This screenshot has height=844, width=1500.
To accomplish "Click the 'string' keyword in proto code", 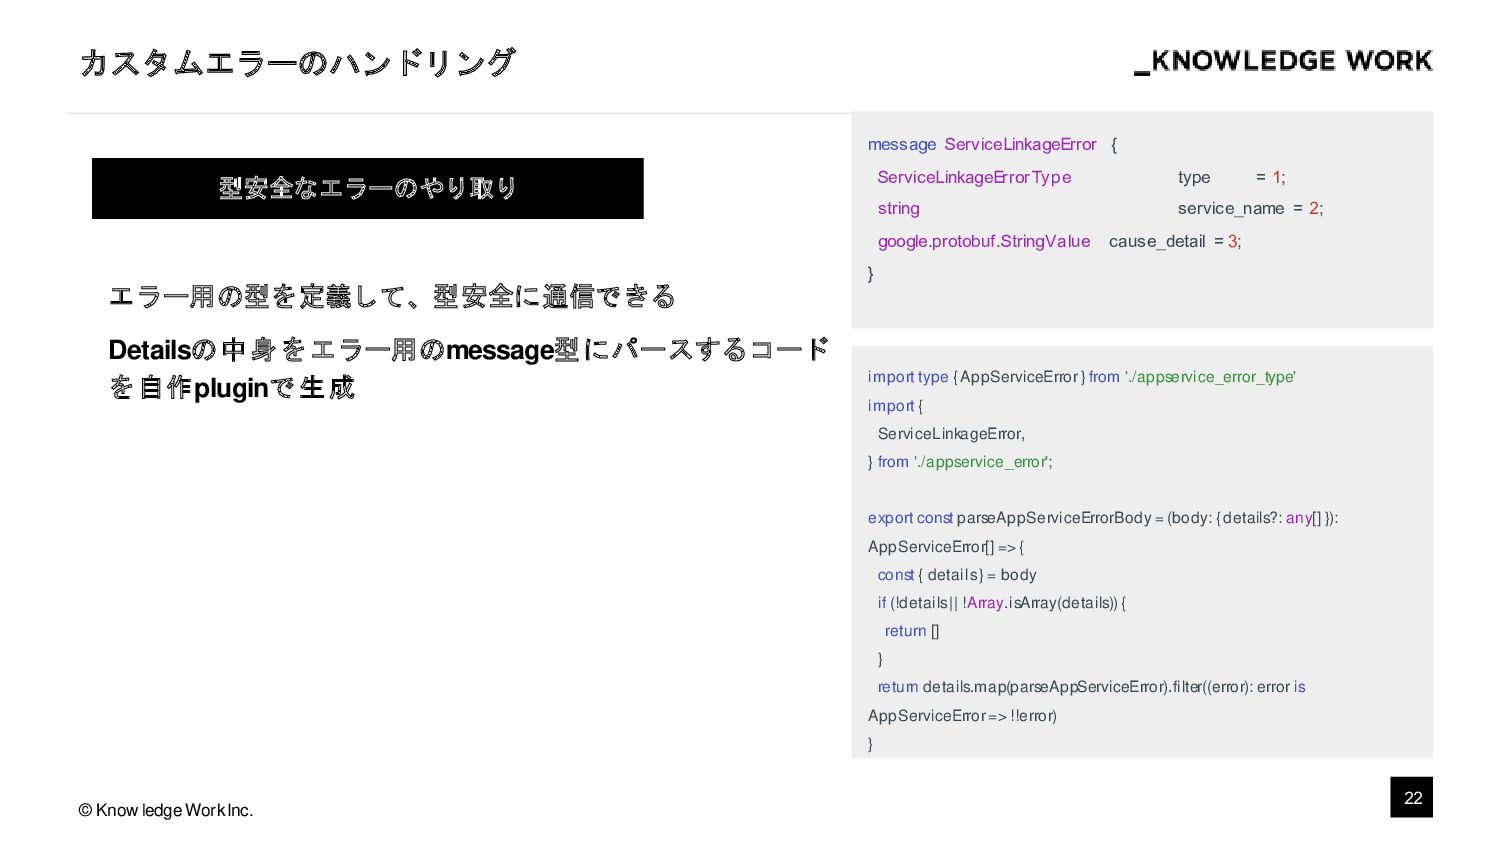I will click(898, 208).
